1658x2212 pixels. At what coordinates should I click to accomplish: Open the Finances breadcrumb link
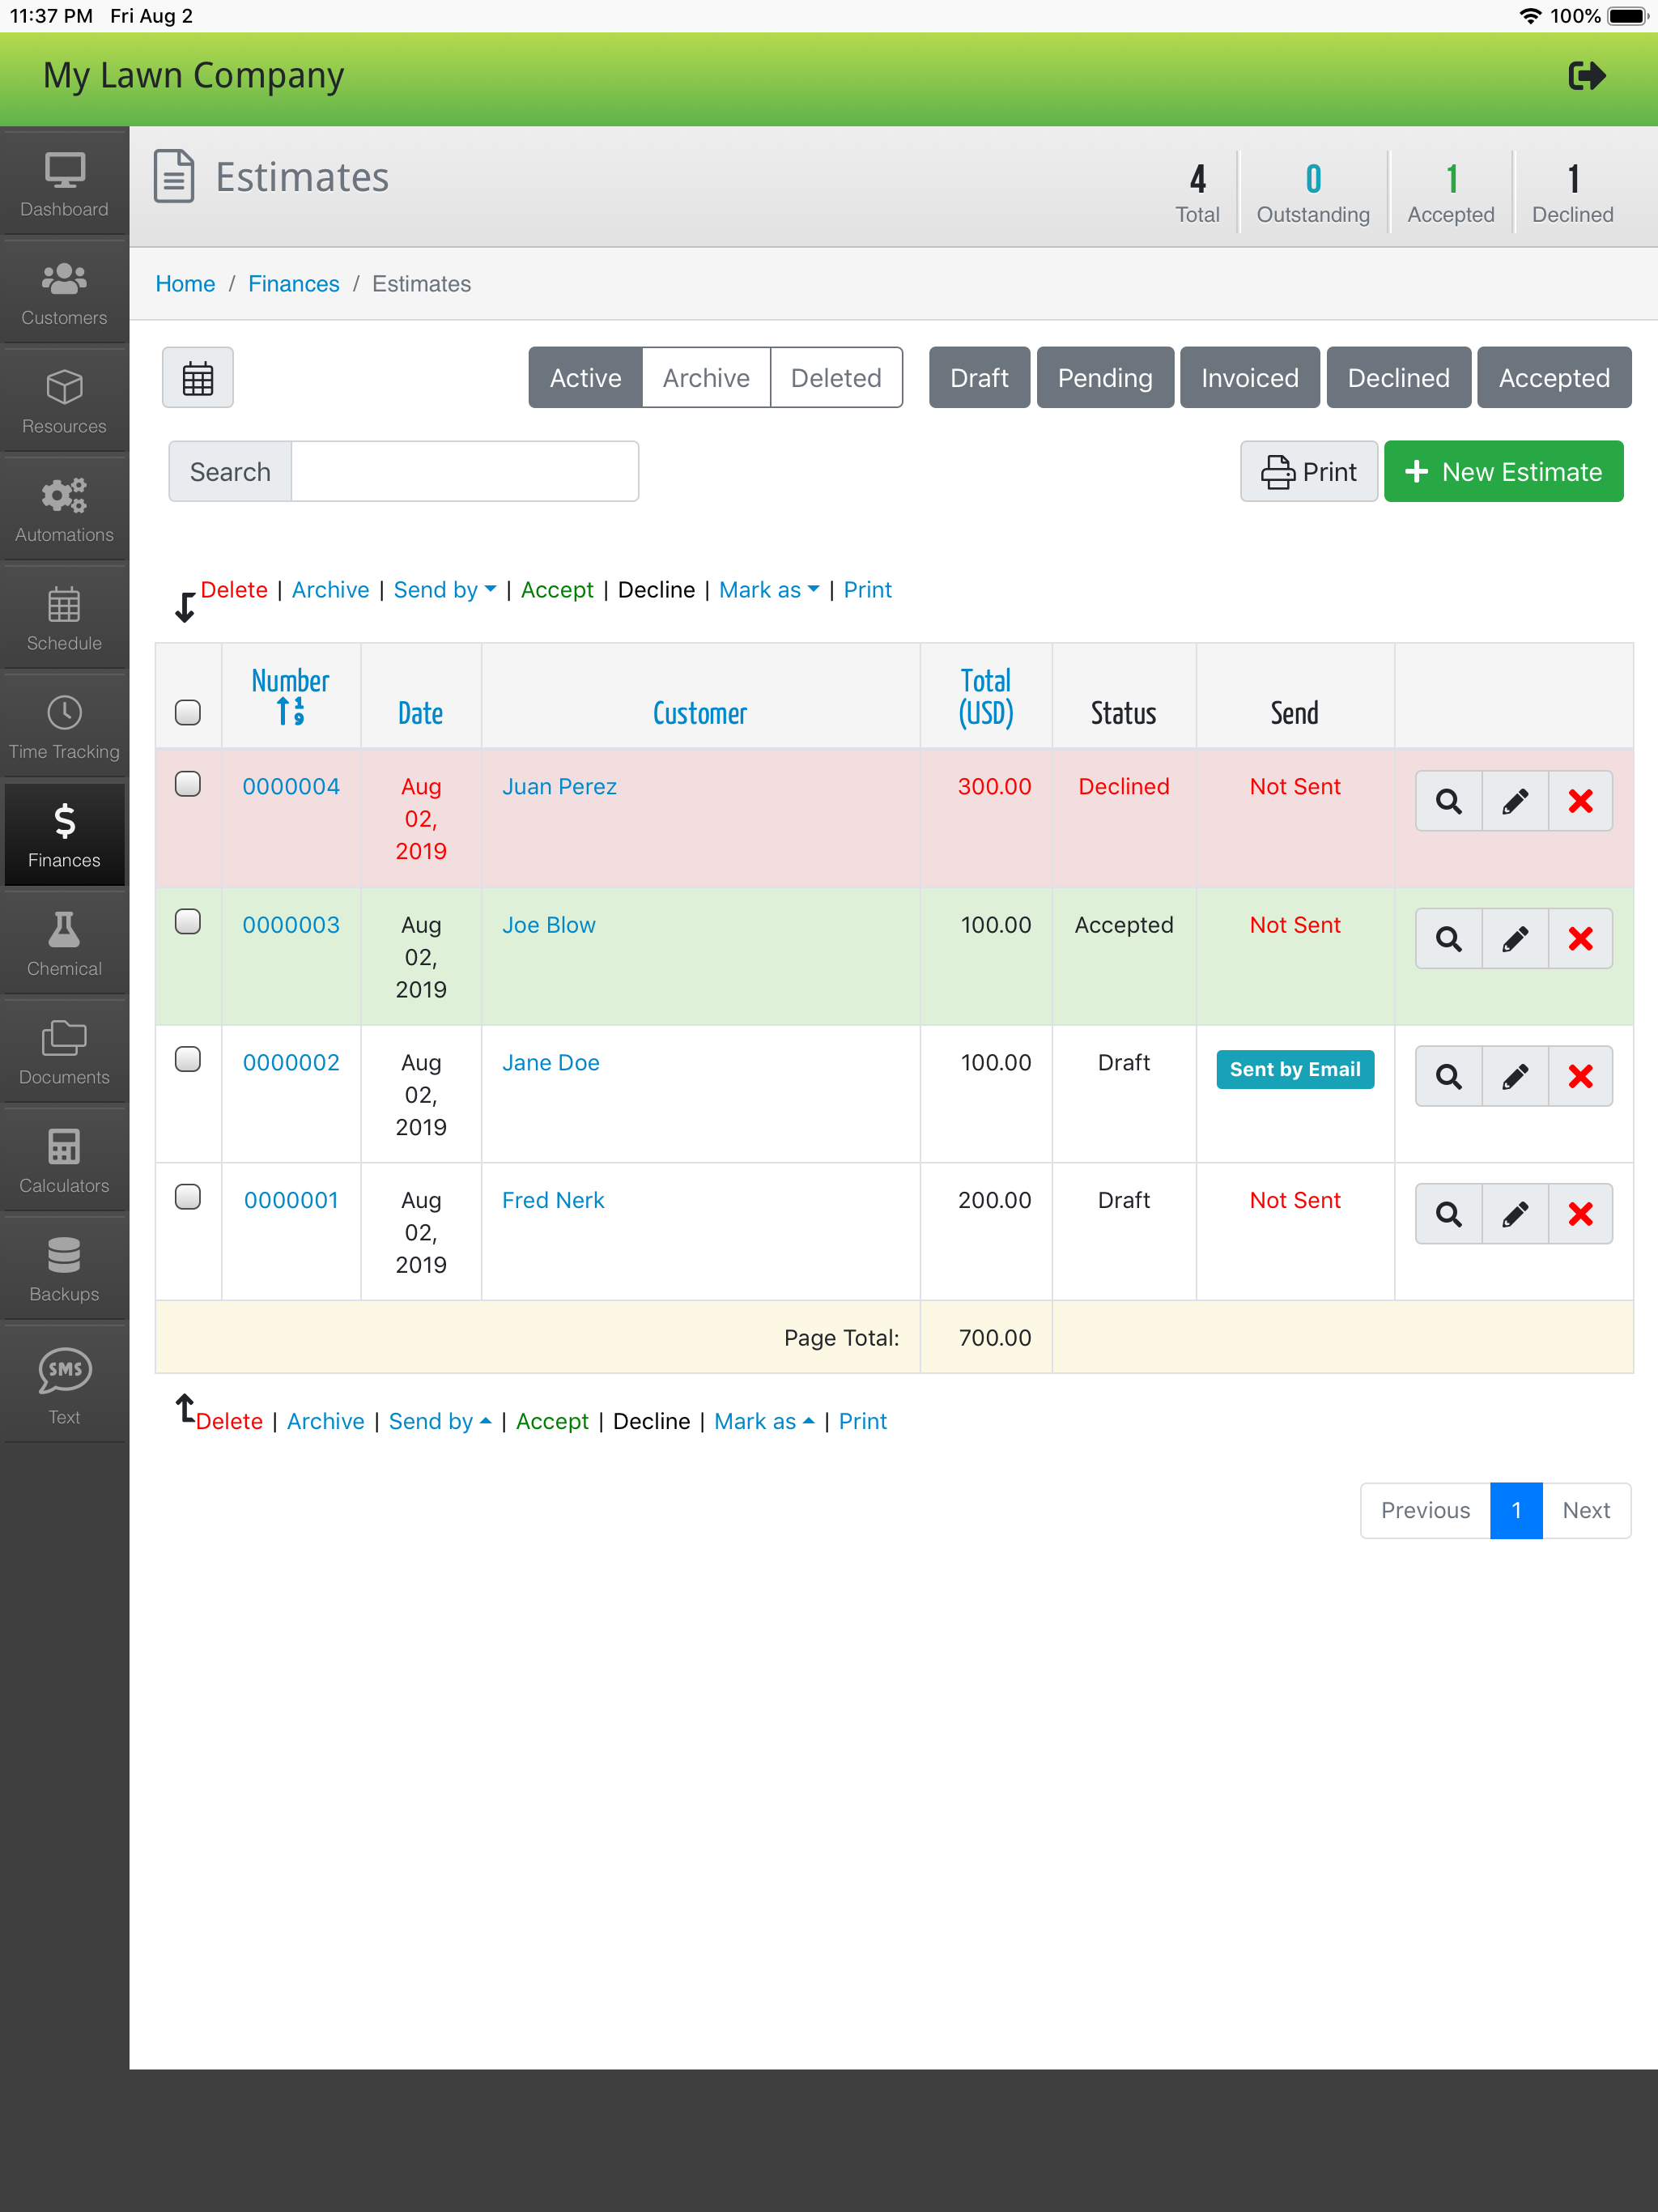click(x=293, y=284)
